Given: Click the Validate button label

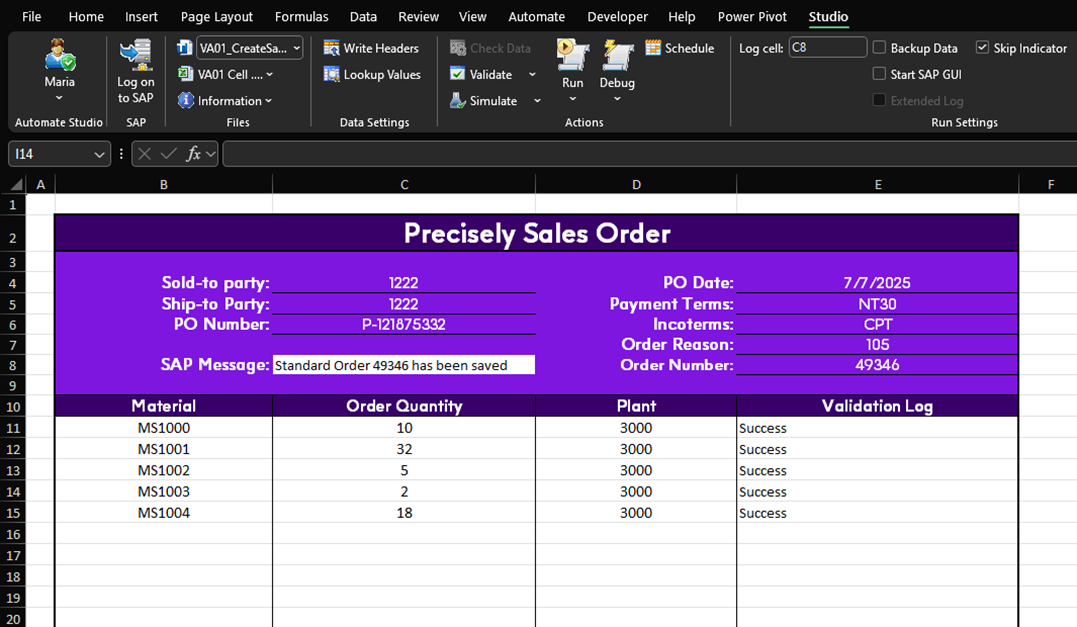Looking at the screenshot, I should (x=490, y=74).
